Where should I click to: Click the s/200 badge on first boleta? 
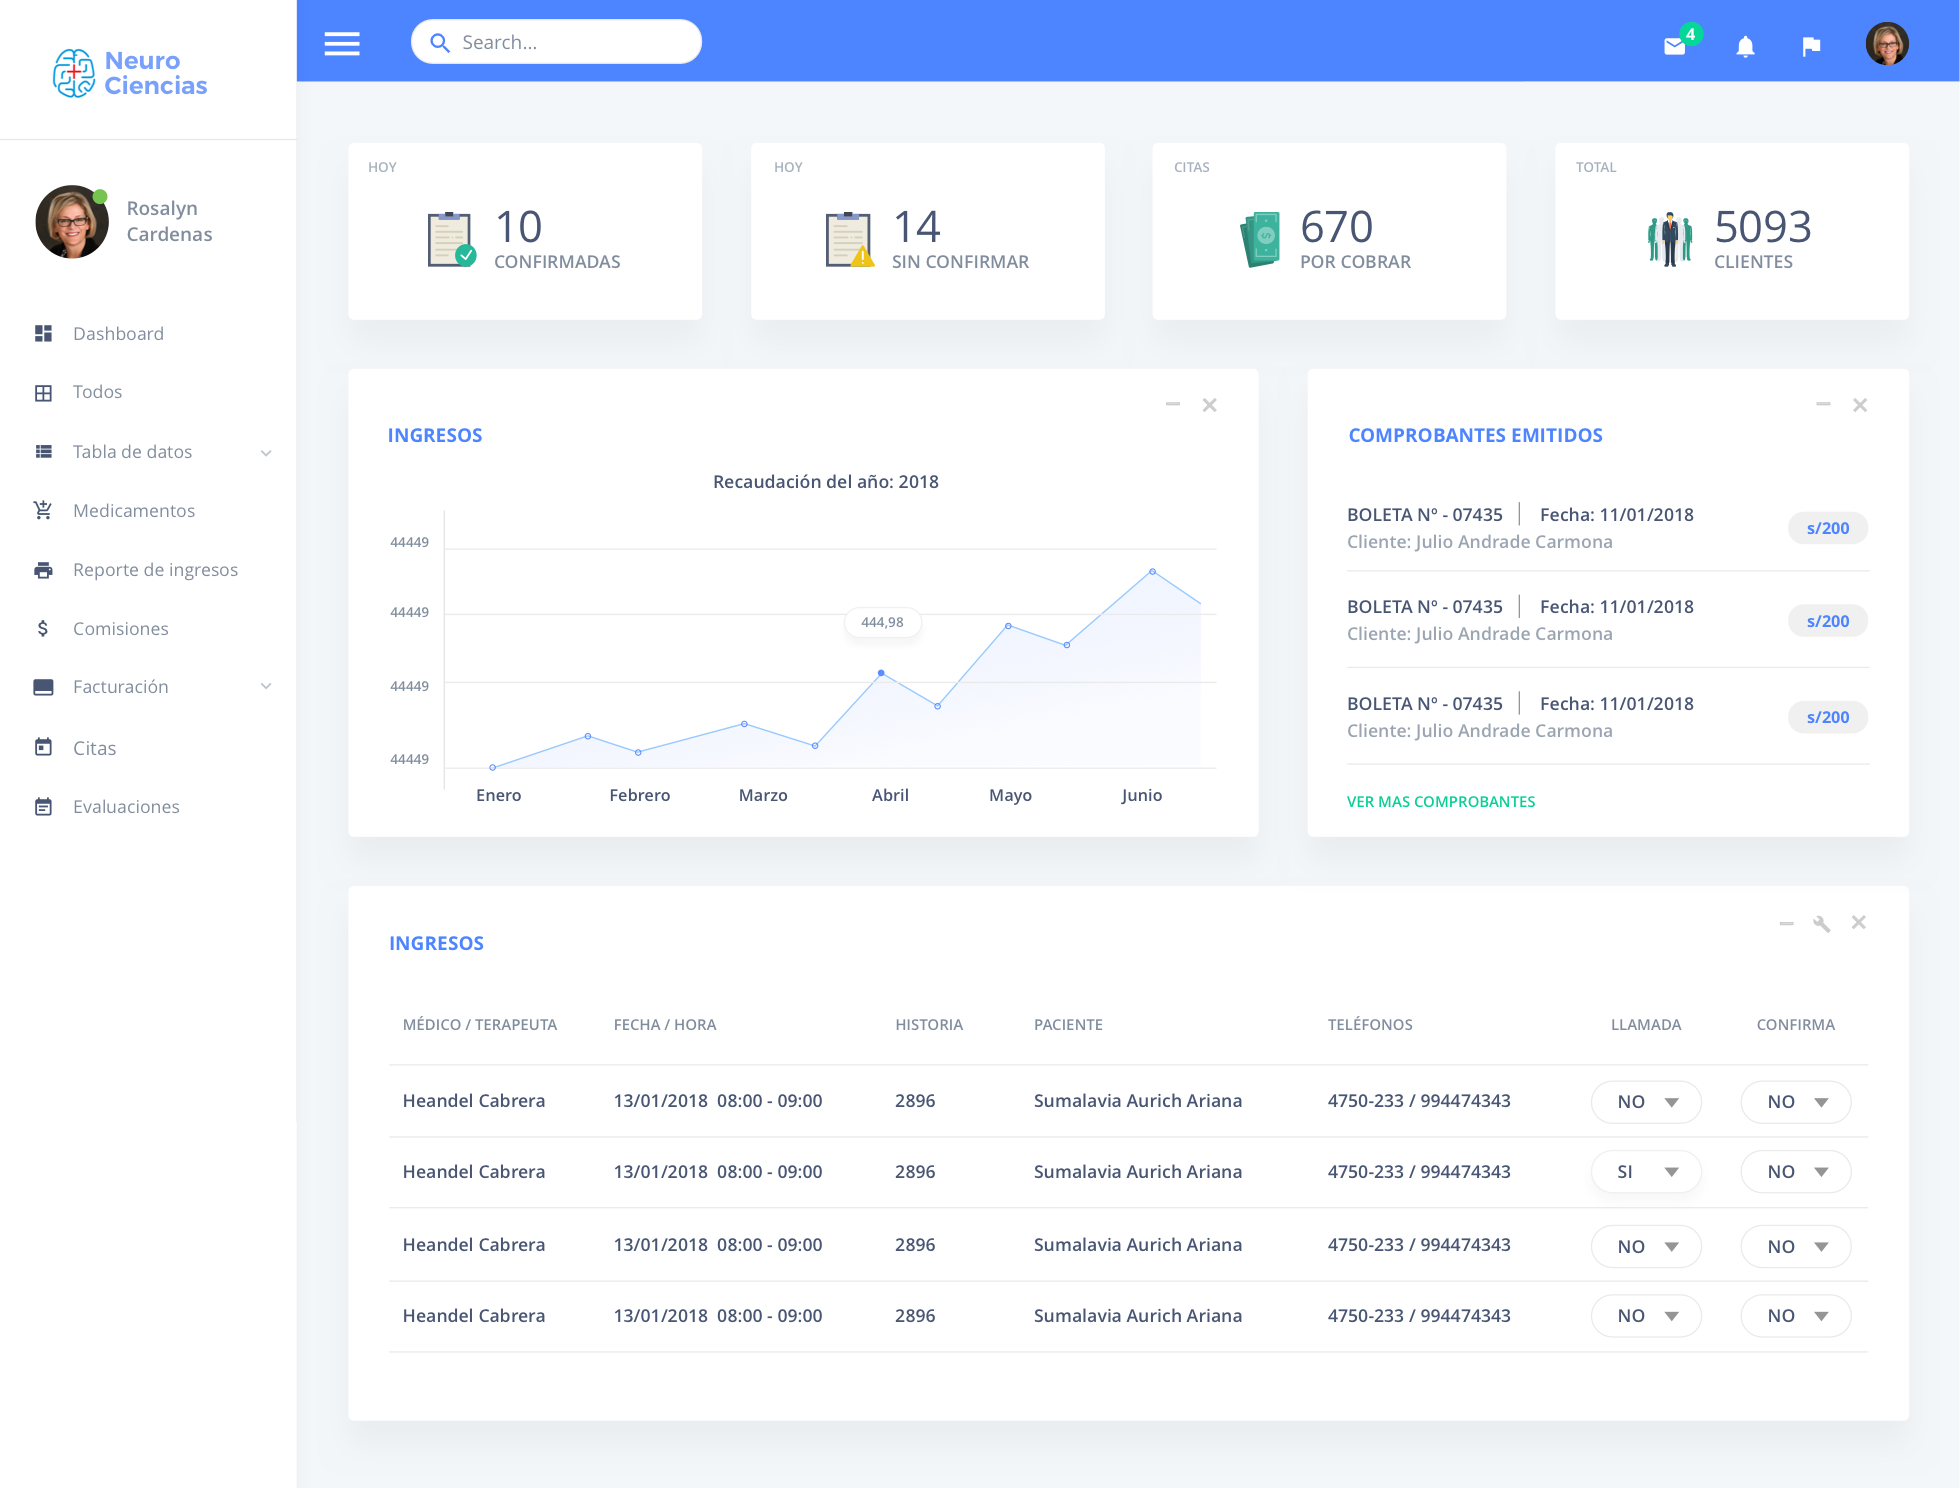click(1827, 528)
